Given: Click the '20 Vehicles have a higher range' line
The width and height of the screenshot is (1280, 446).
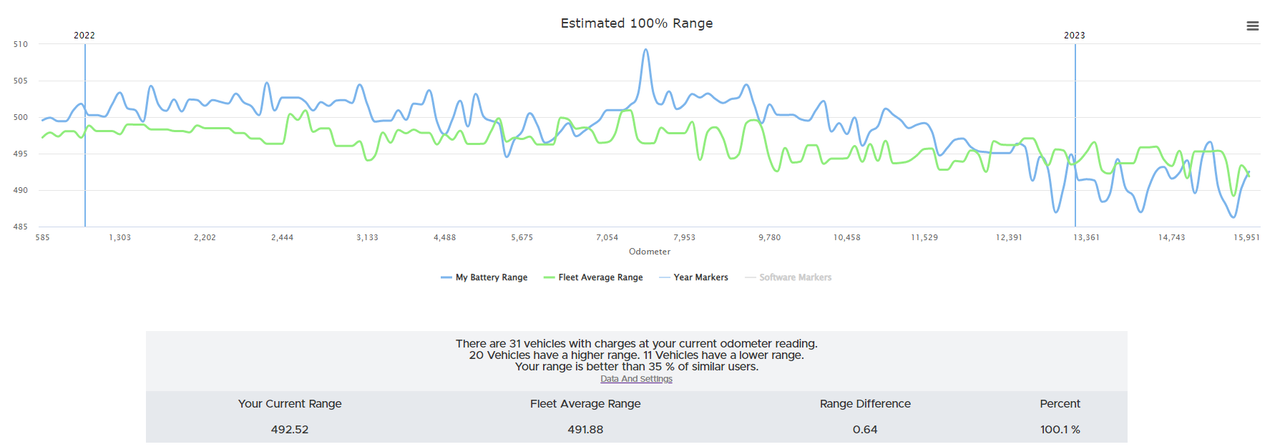Looking at the screenshot, I should pyautogui.click(x=636, y=355).
